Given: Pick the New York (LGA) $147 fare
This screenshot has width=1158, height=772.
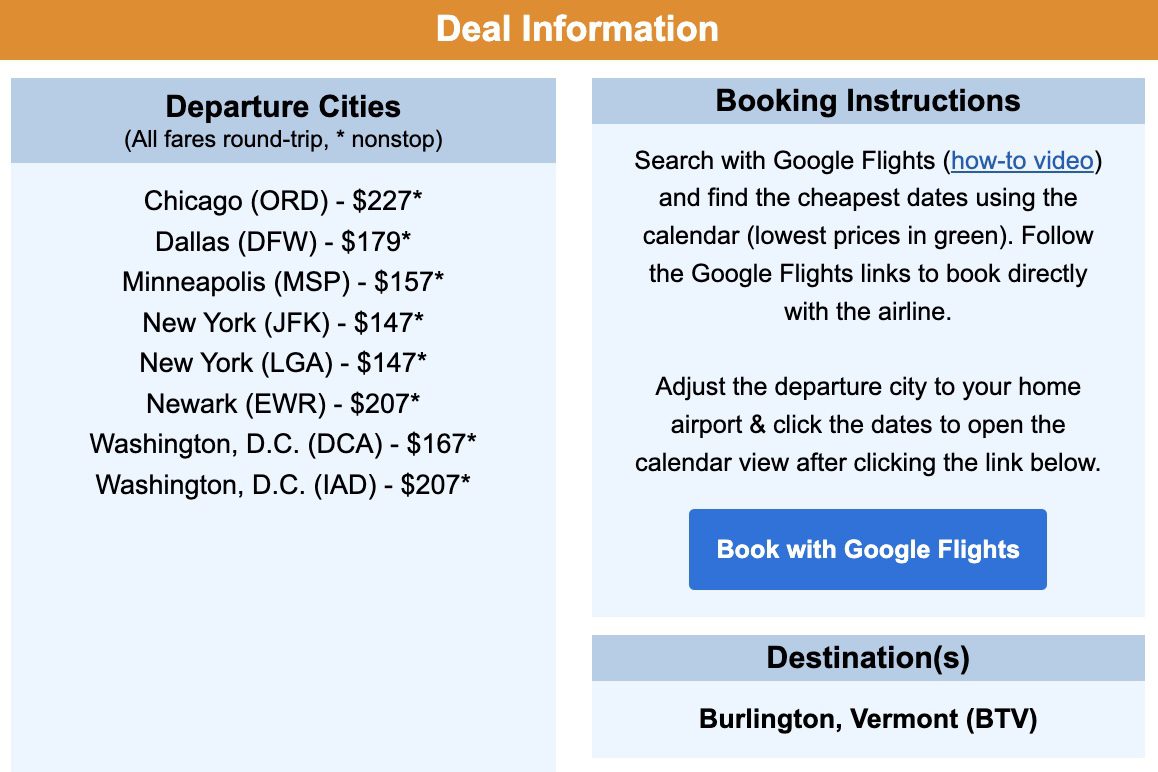Looking at the screenshot, I should point(283,363).
